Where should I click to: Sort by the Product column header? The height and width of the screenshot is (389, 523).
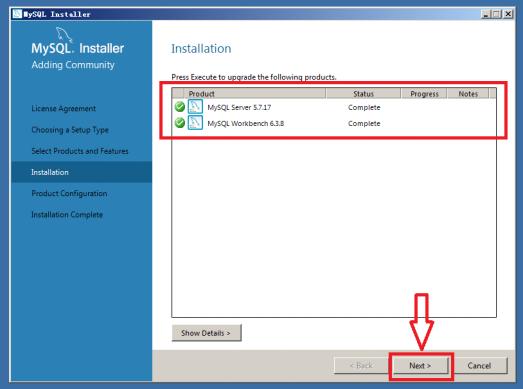point(254,94)
